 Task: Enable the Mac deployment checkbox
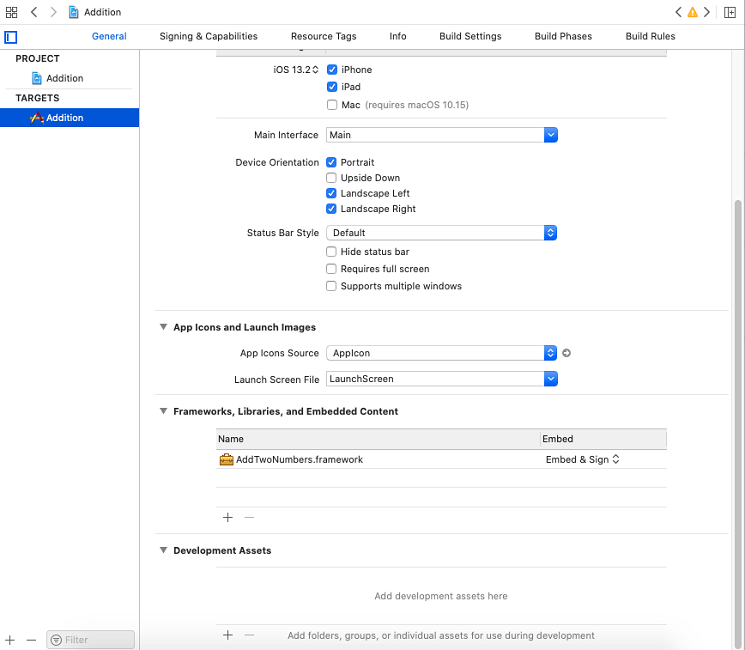point(332,105)
